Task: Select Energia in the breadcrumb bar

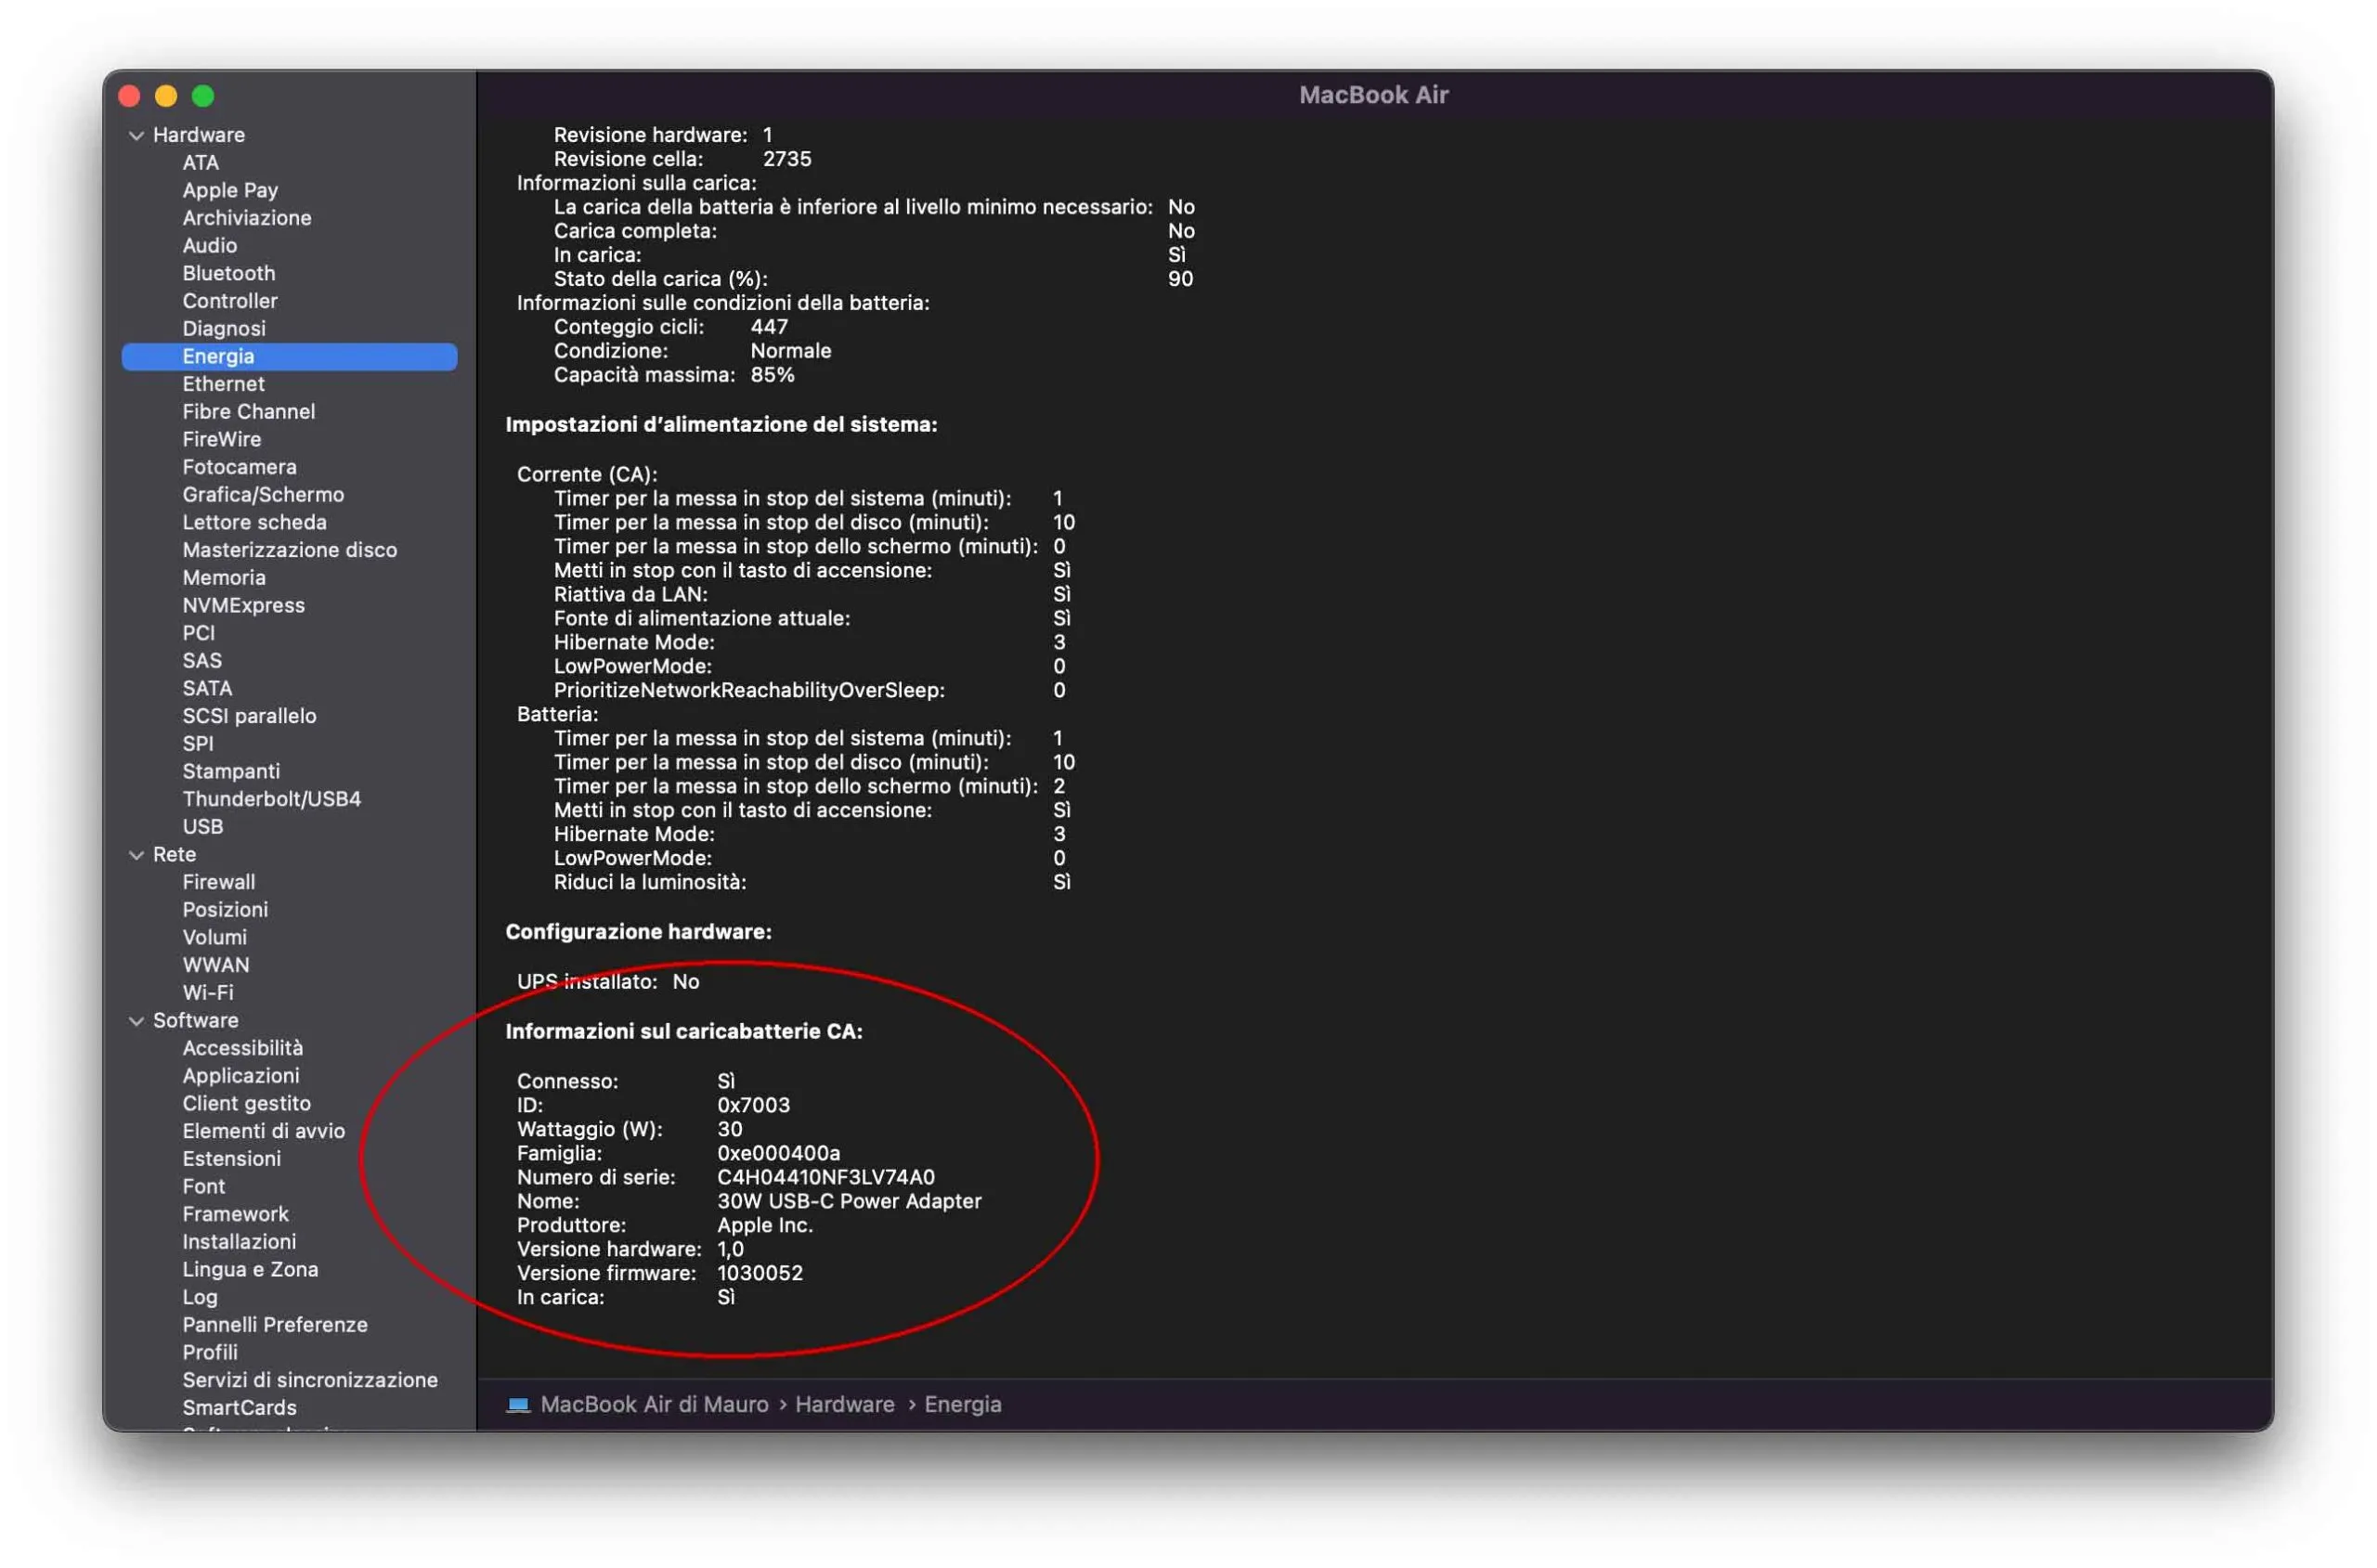Action: click(962, 1403)
